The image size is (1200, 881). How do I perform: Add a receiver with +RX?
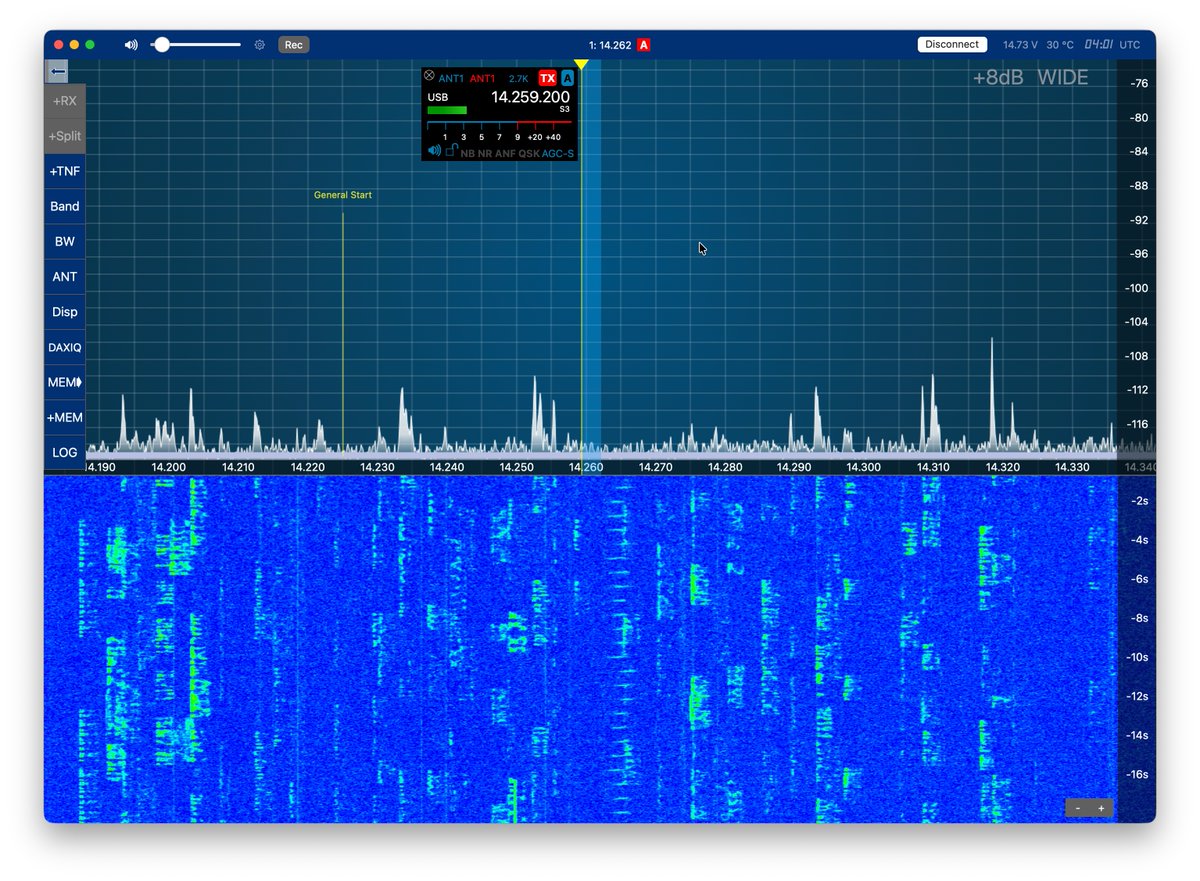point(64,101)
